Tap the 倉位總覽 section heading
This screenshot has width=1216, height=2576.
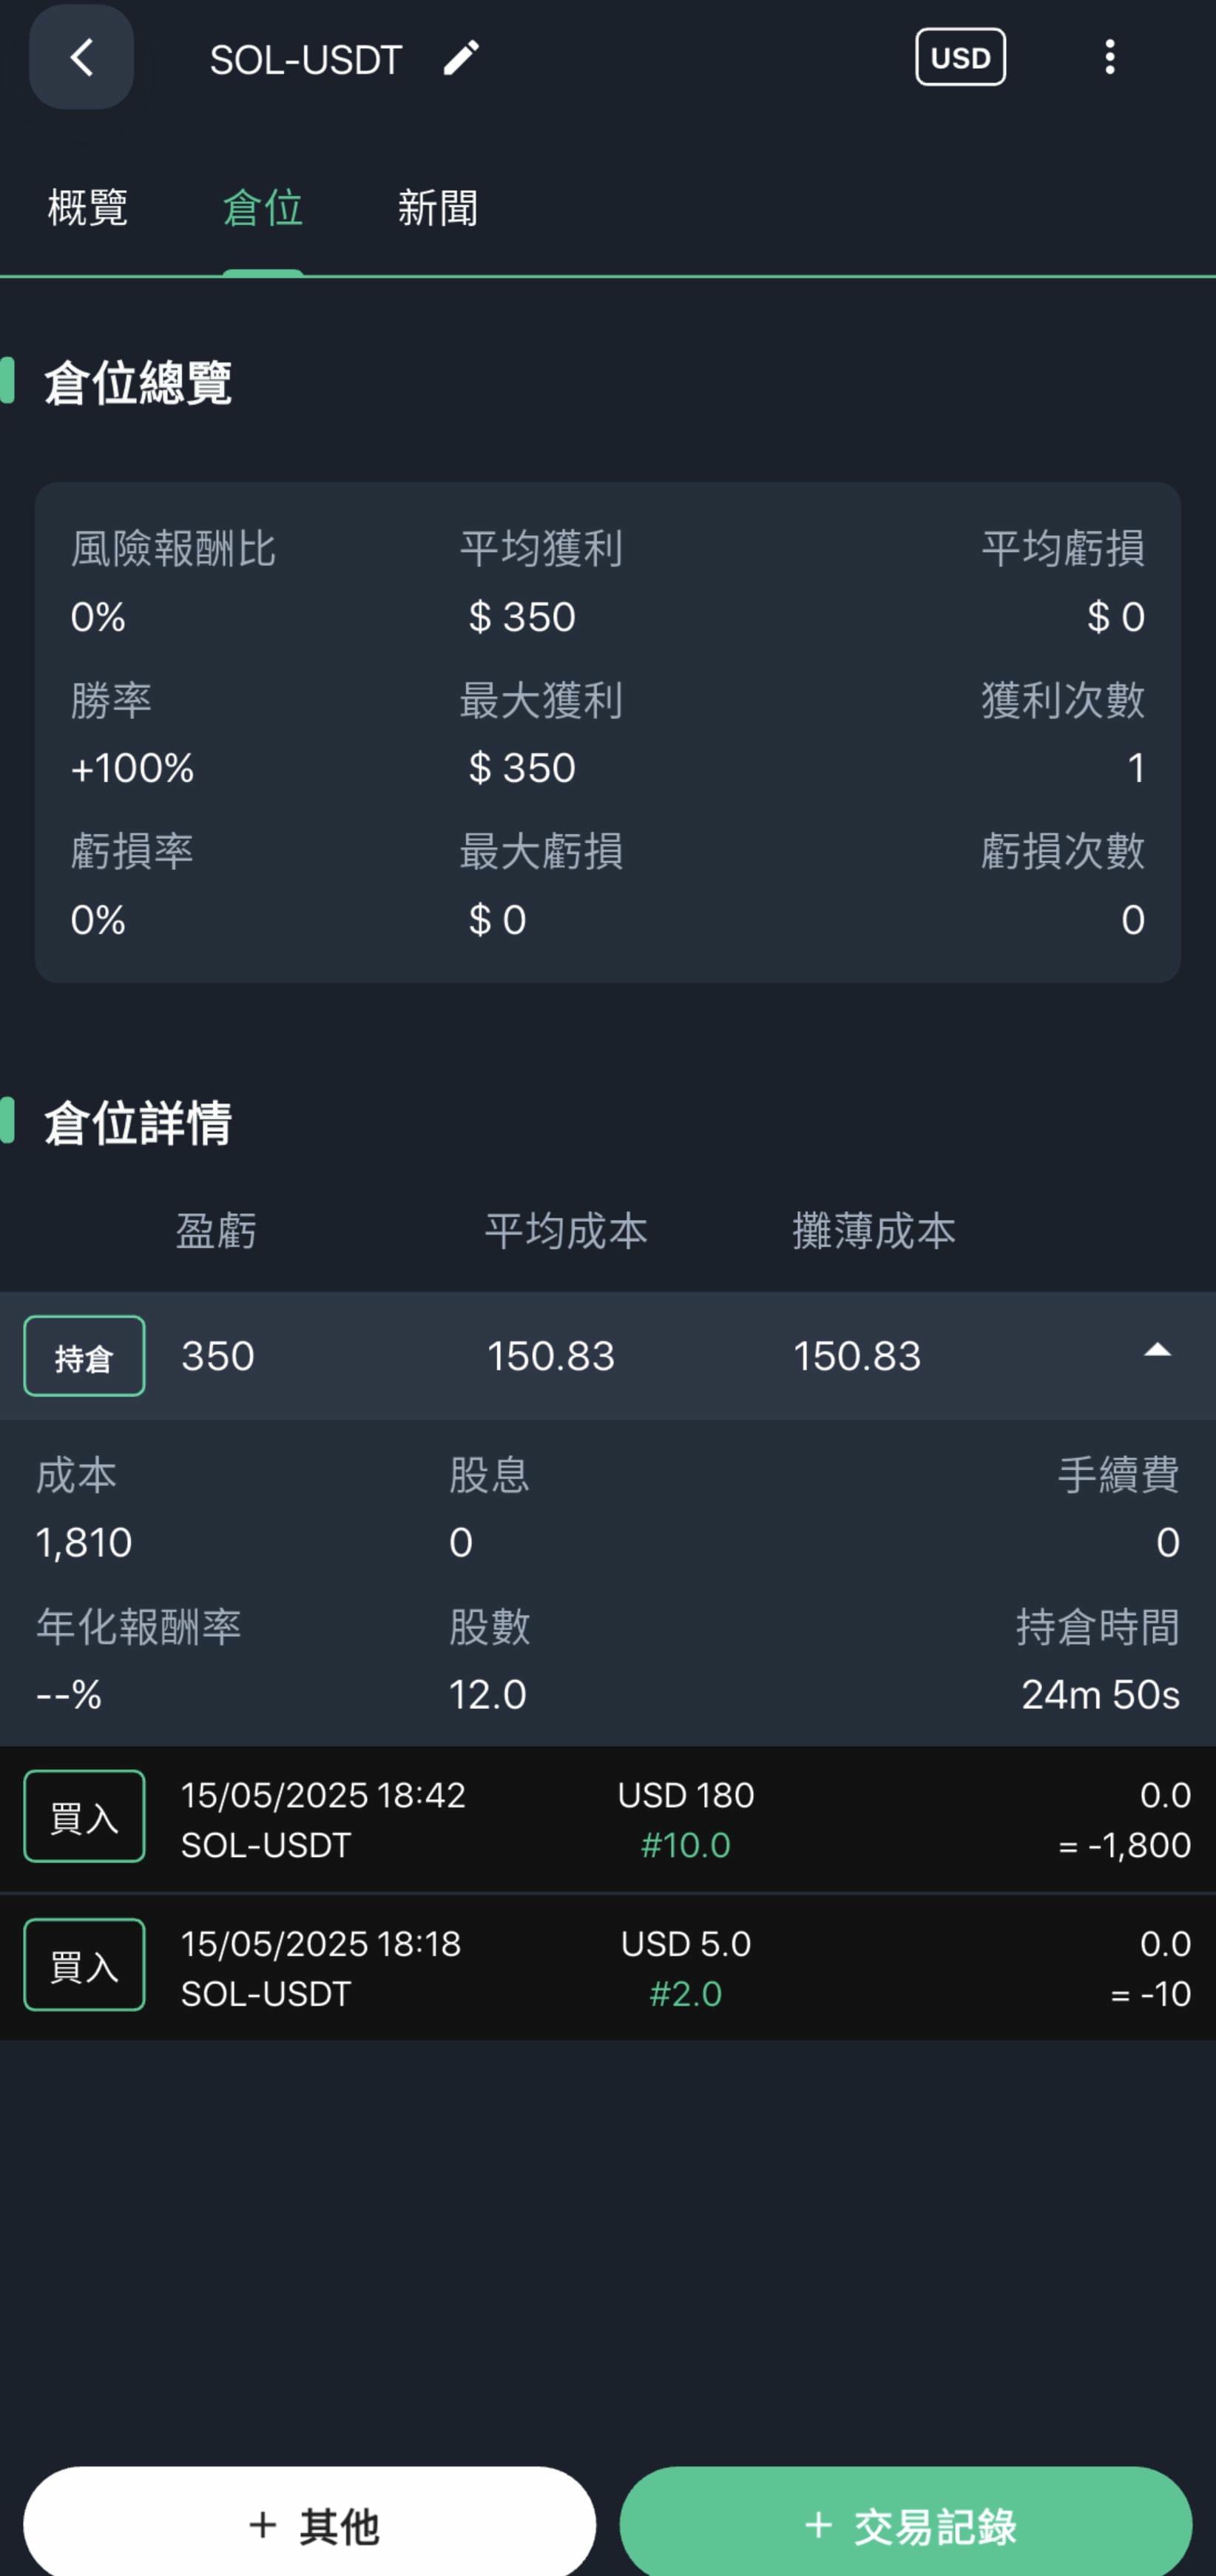click(x=138, y=383)
